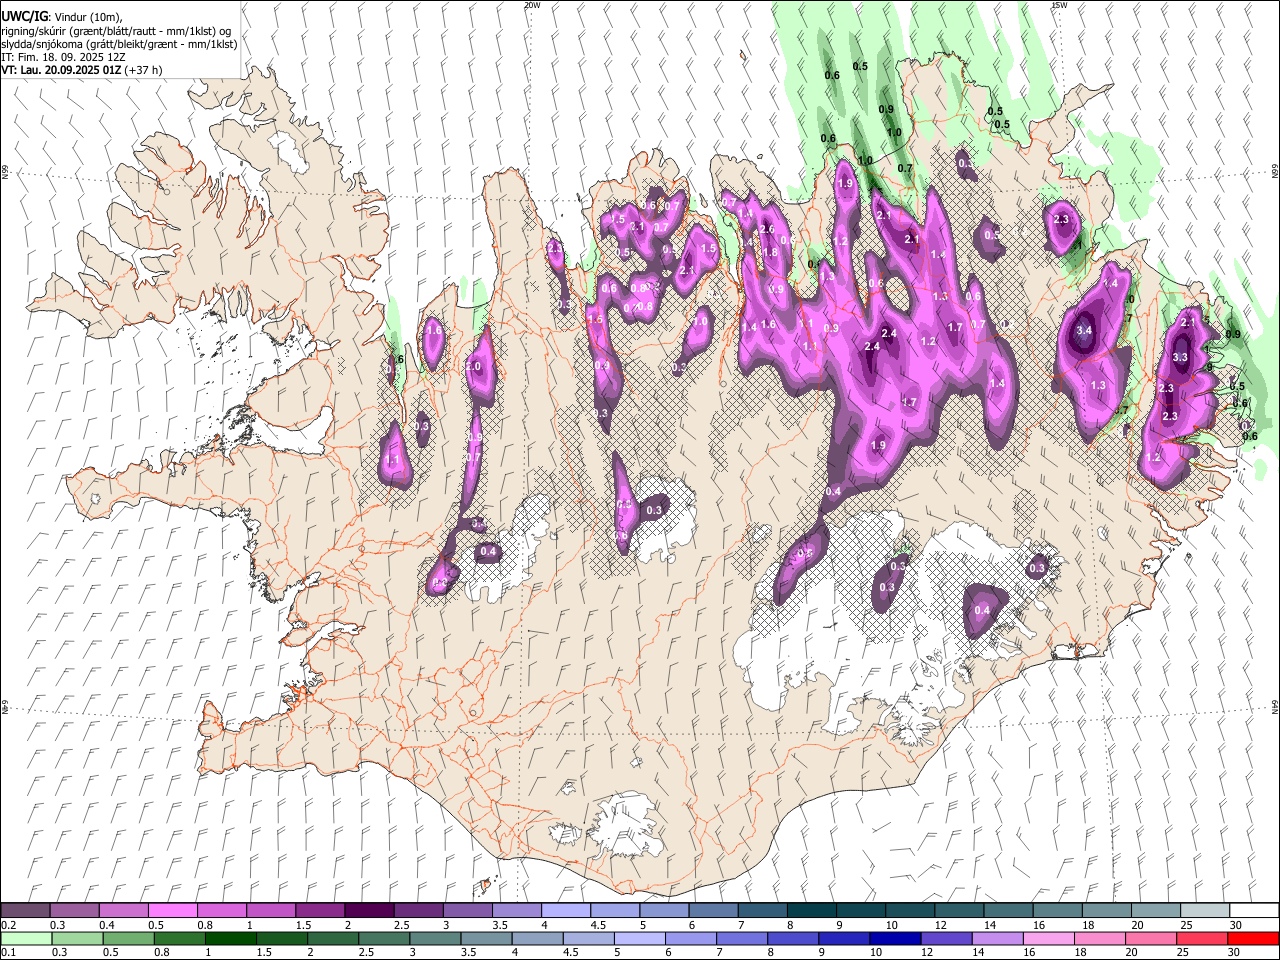Click the '0.2' label in the upper legend row
This screenshot has width=1280, height=960.
[x=9, y=925]
